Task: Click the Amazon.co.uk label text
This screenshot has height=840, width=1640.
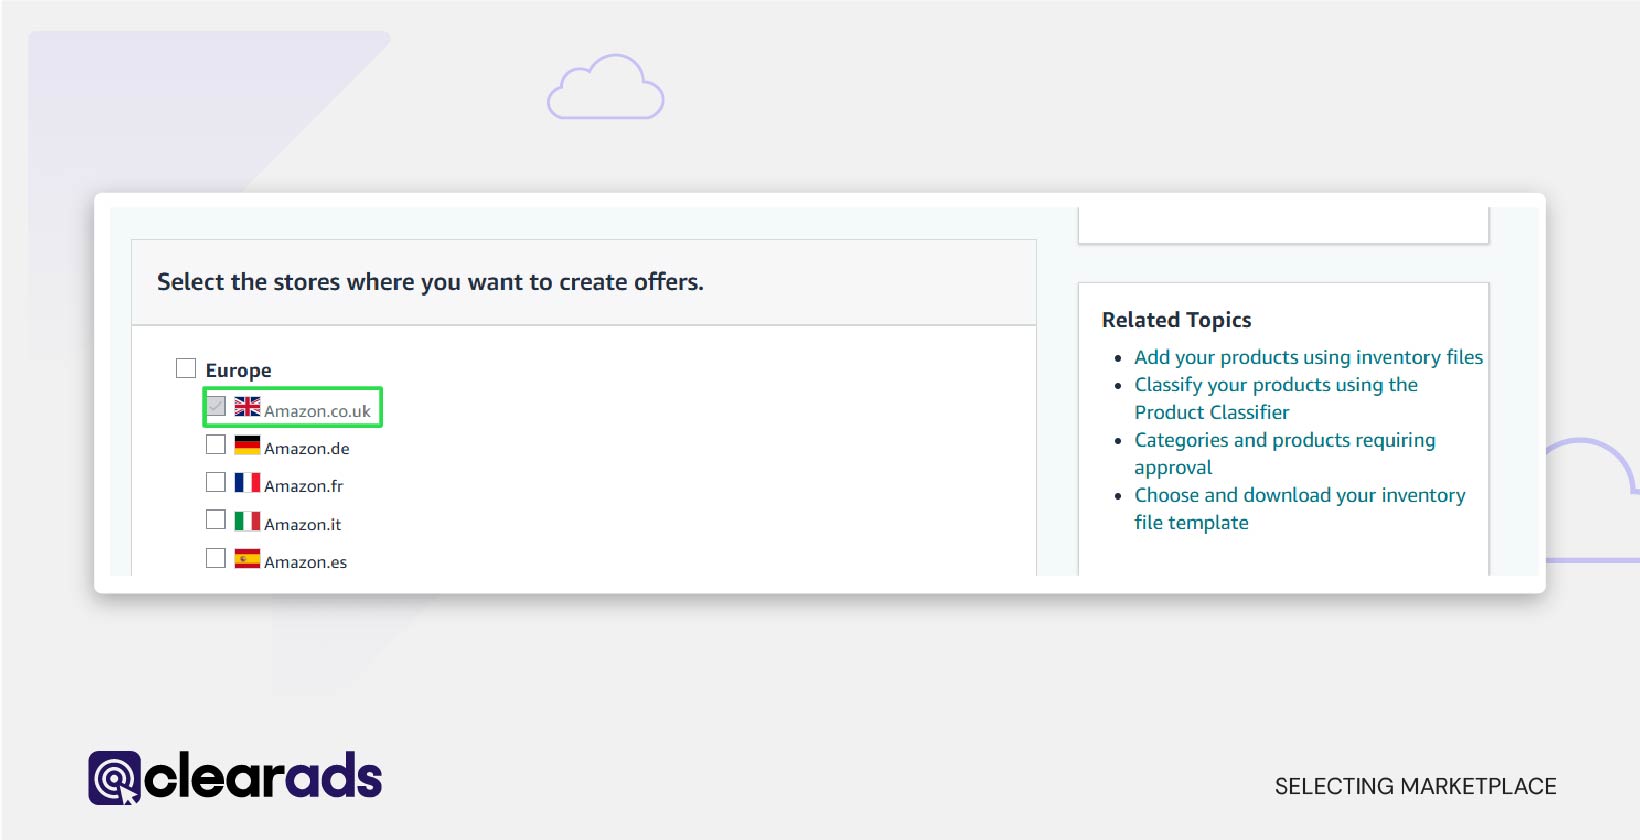Action: coord(317,411)
